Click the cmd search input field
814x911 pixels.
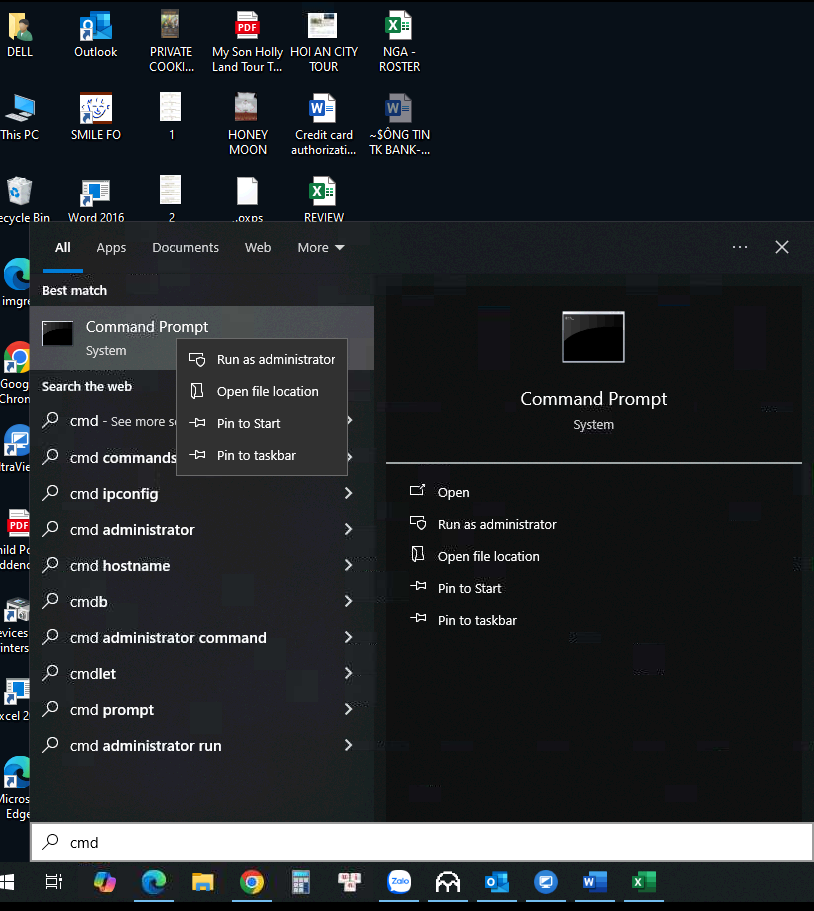420,843
